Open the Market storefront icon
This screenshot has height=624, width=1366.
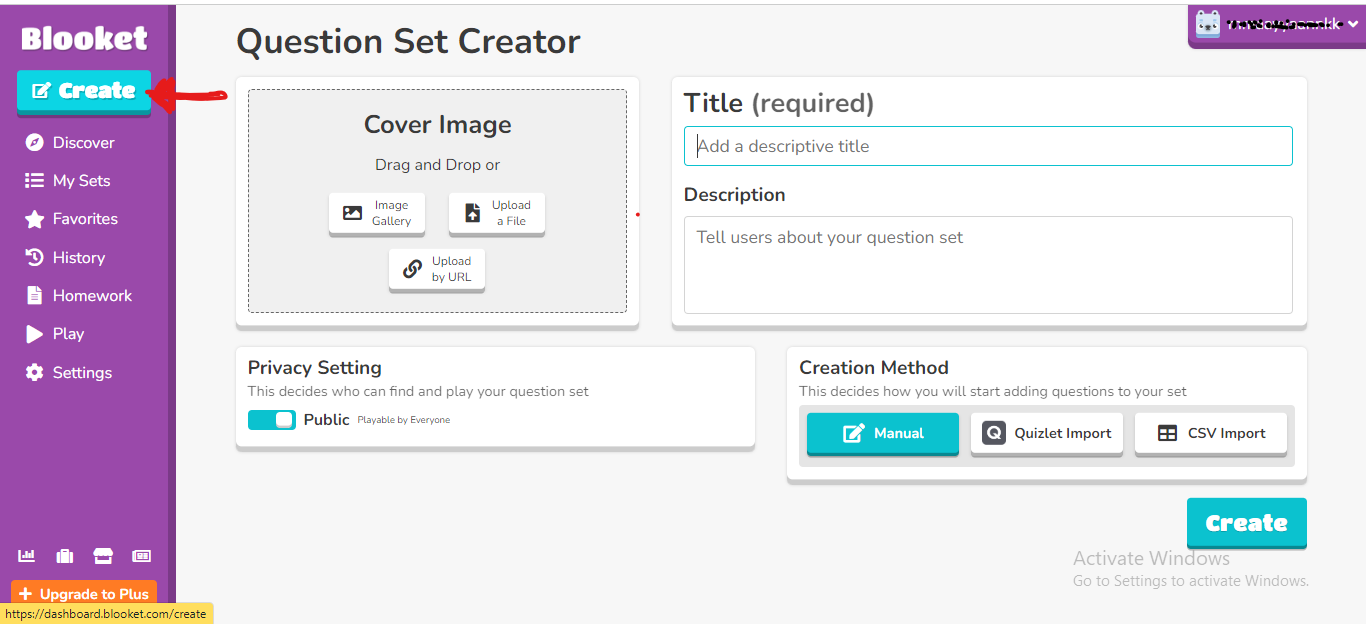[103, 556]
